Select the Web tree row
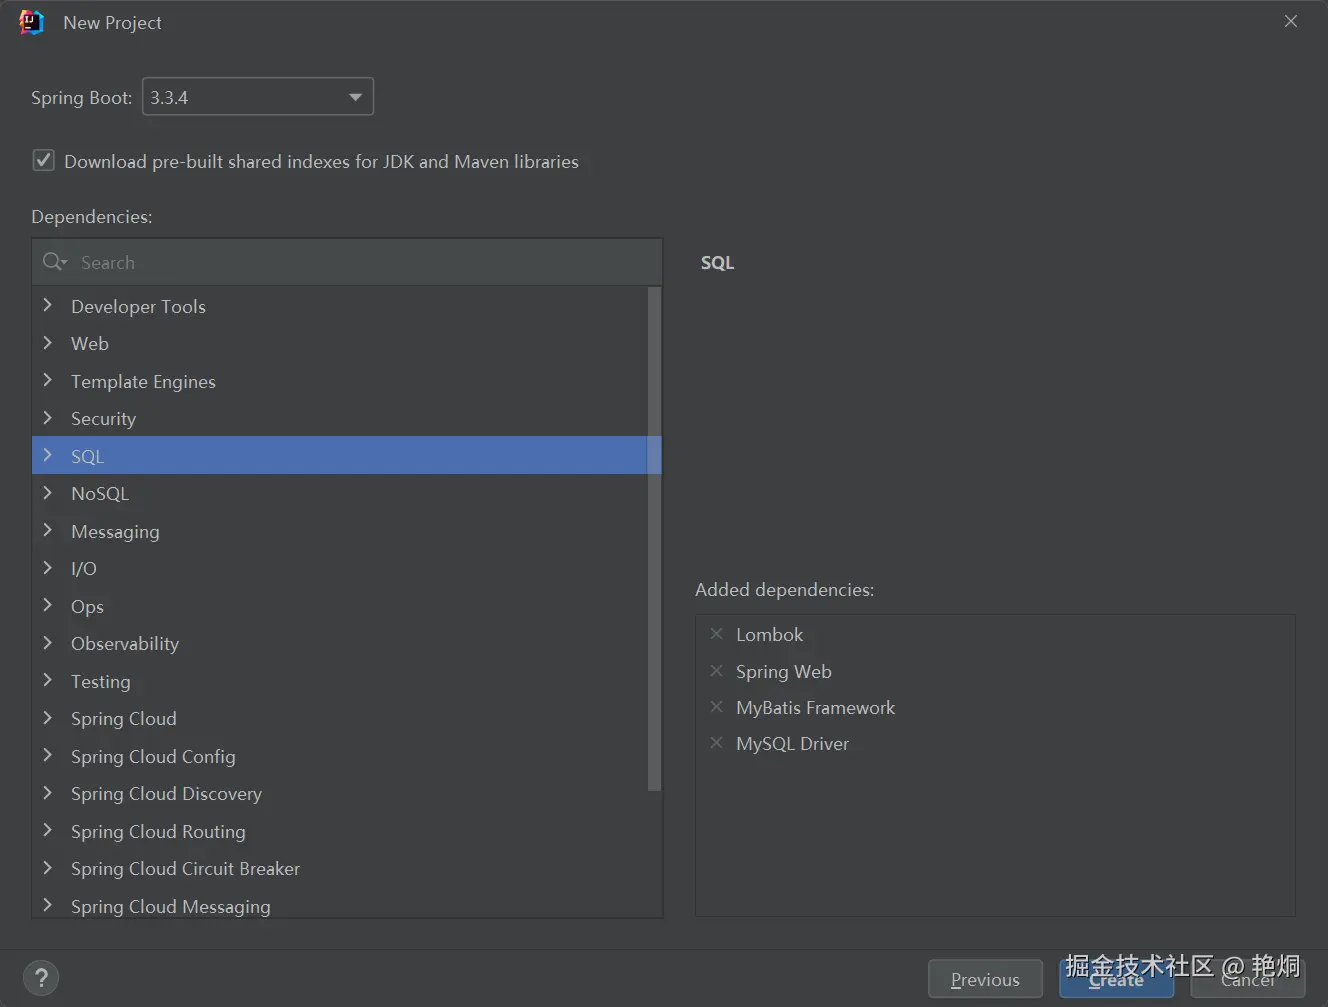The image size is (1328, 1007). tap(340, 343)
